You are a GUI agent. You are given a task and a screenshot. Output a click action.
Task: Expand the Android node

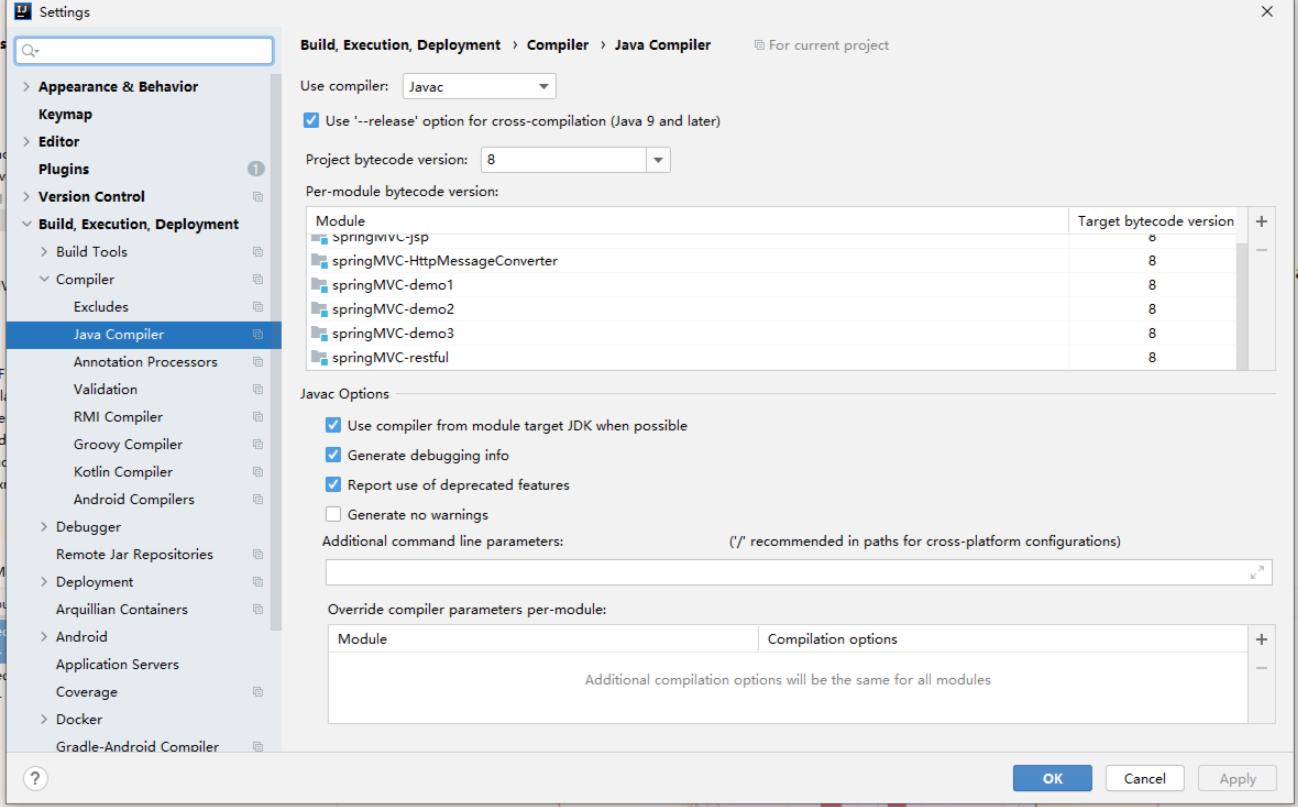point(44,637)
